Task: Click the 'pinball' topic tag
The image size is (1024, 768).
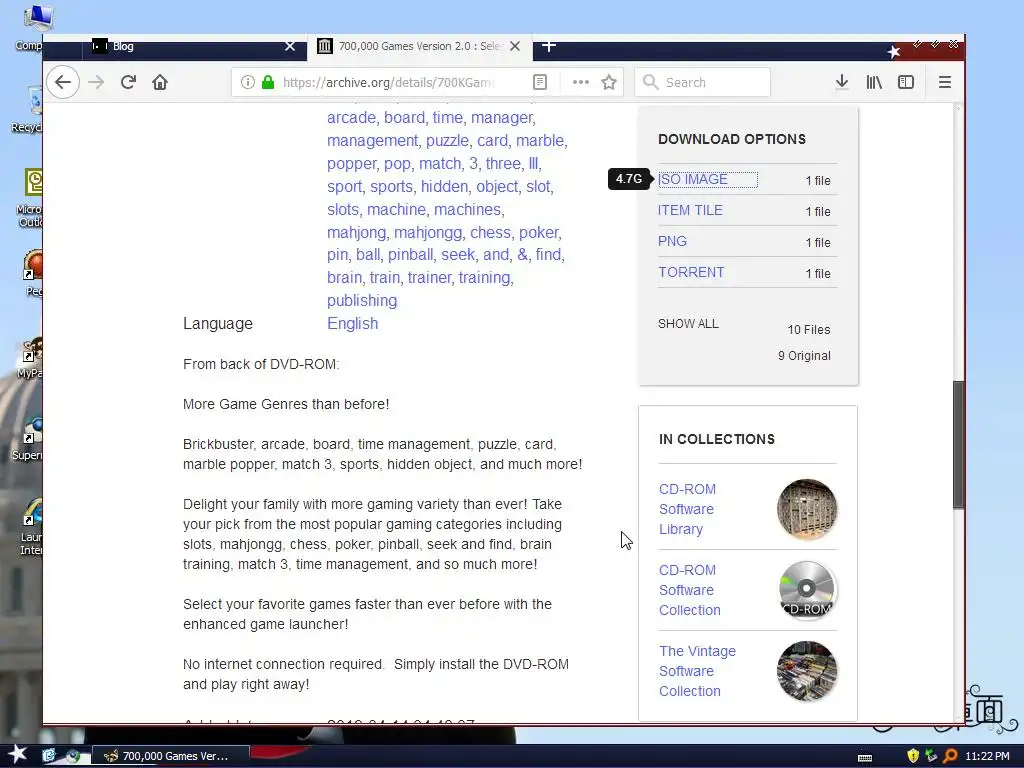Action: pos(410,255)
